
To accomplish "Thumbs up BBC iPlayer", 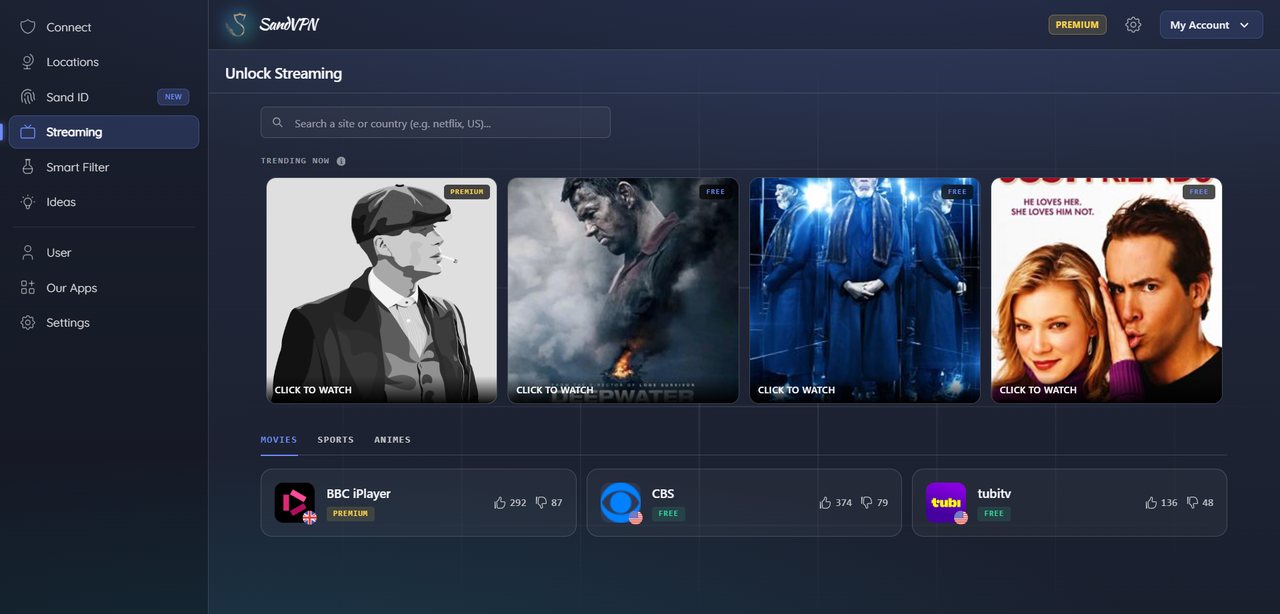I will (x=500, y=503).
